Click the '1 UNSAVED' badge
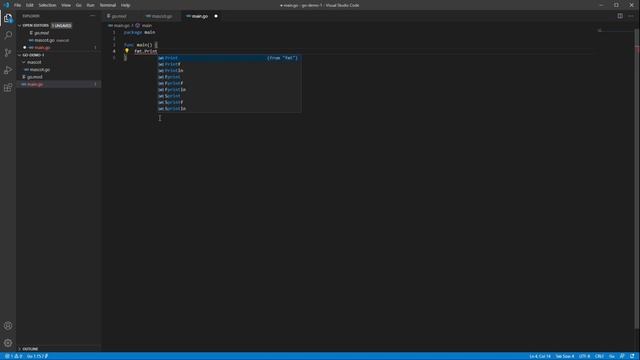640x360 pixels. (x=62, y=25)
